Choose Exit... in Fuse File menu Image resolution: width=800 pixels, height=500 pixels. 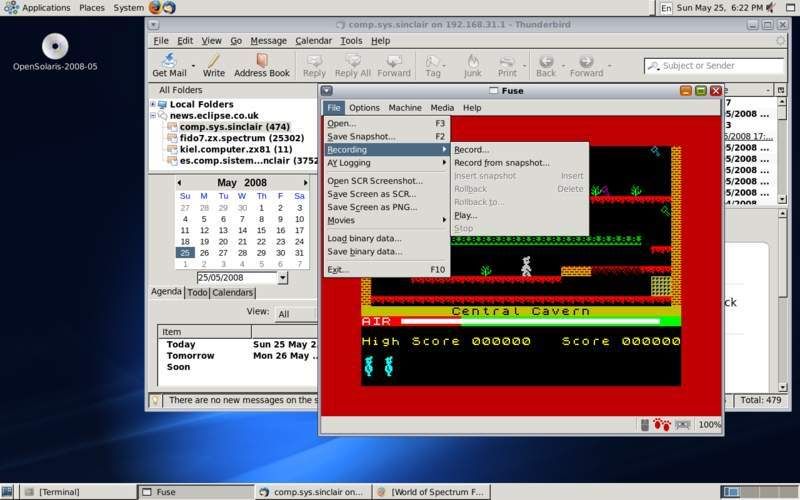point(386,270)
